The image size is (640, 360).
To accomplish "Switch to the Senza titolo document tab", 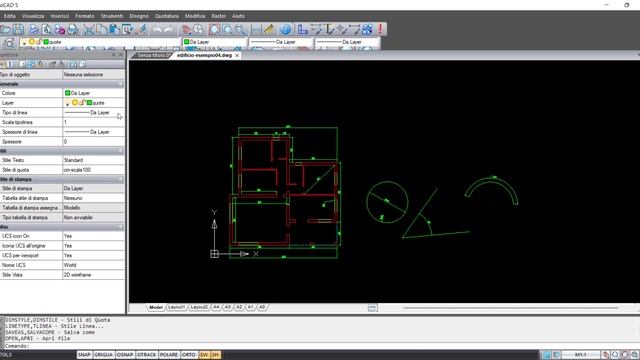I will coord(153,55).
